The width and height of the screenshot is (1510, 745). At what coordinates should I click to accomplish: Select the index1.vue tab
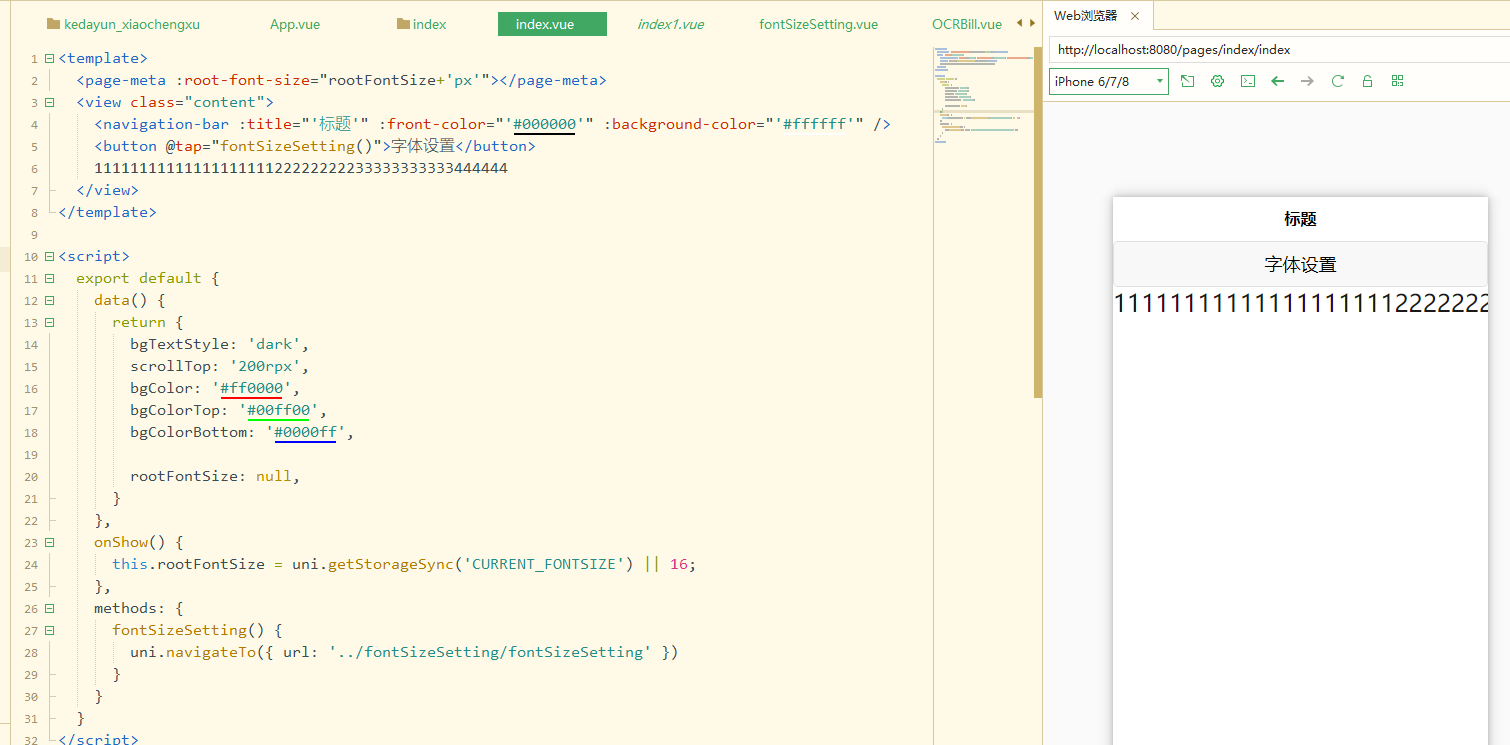coord(669,23)
